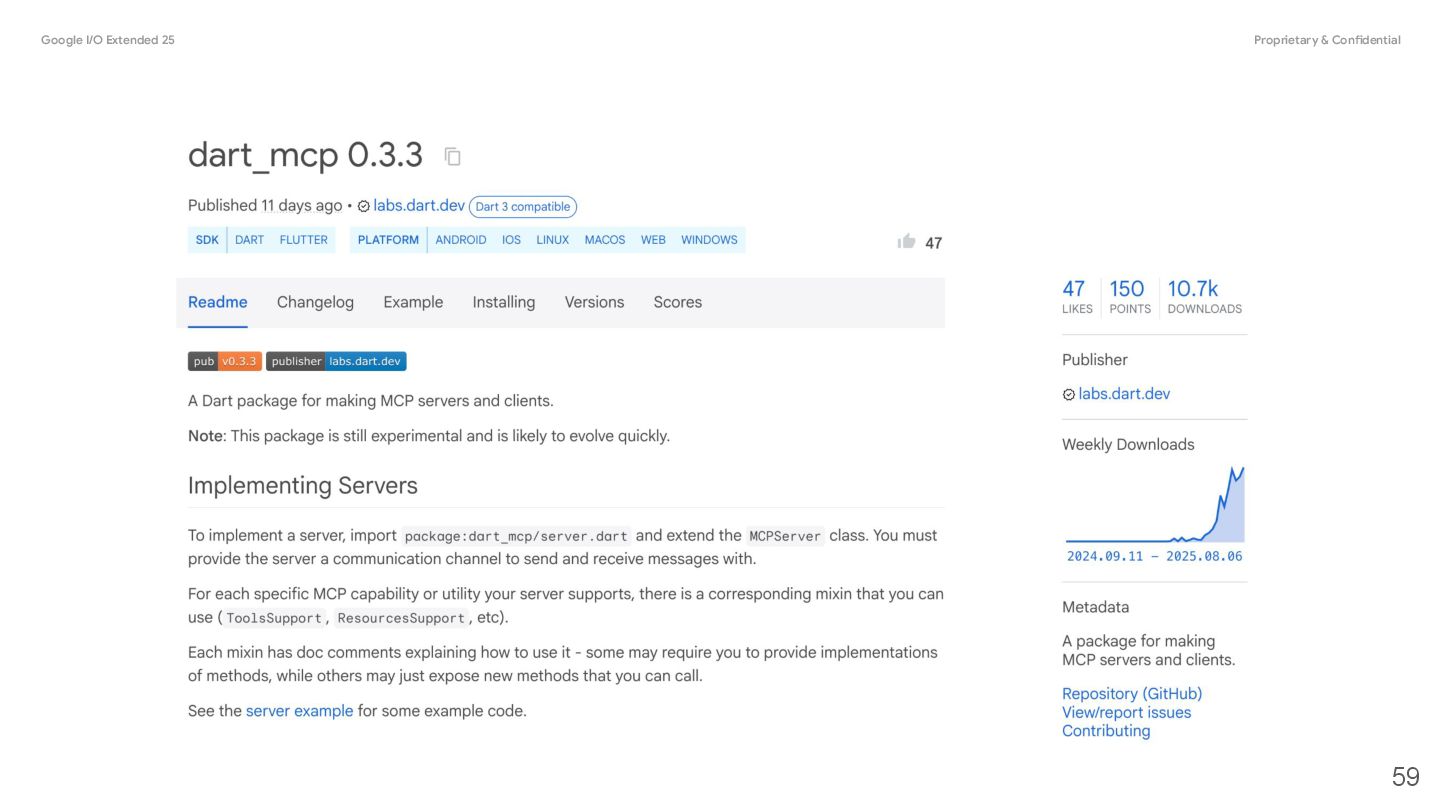Select the MACOS platform tag
This screenshot has height=810, width=1440.
point(605,240)
